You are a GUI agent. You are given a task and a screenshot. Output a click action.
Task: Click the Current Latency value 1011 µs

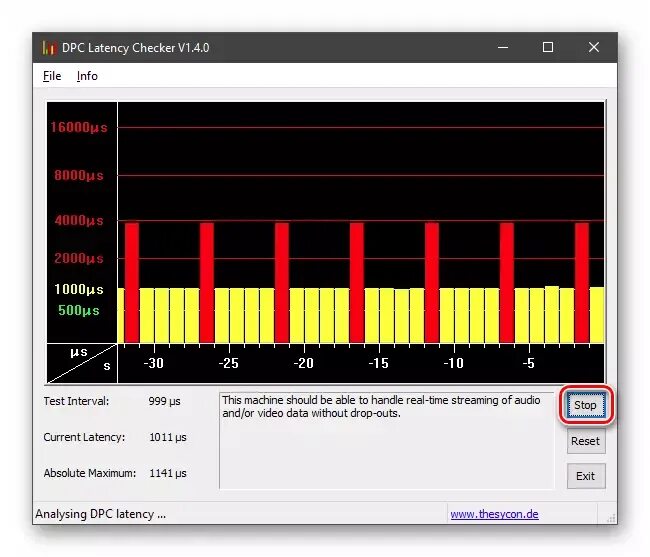click(168, 438)
